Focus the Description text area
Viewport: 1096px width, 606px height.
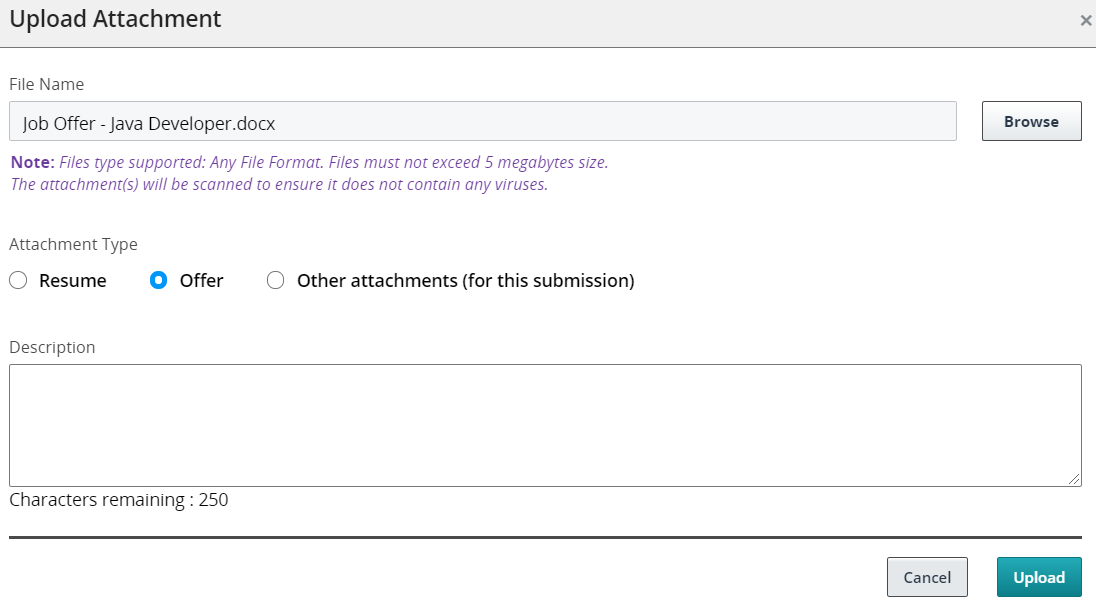(545, 425)
